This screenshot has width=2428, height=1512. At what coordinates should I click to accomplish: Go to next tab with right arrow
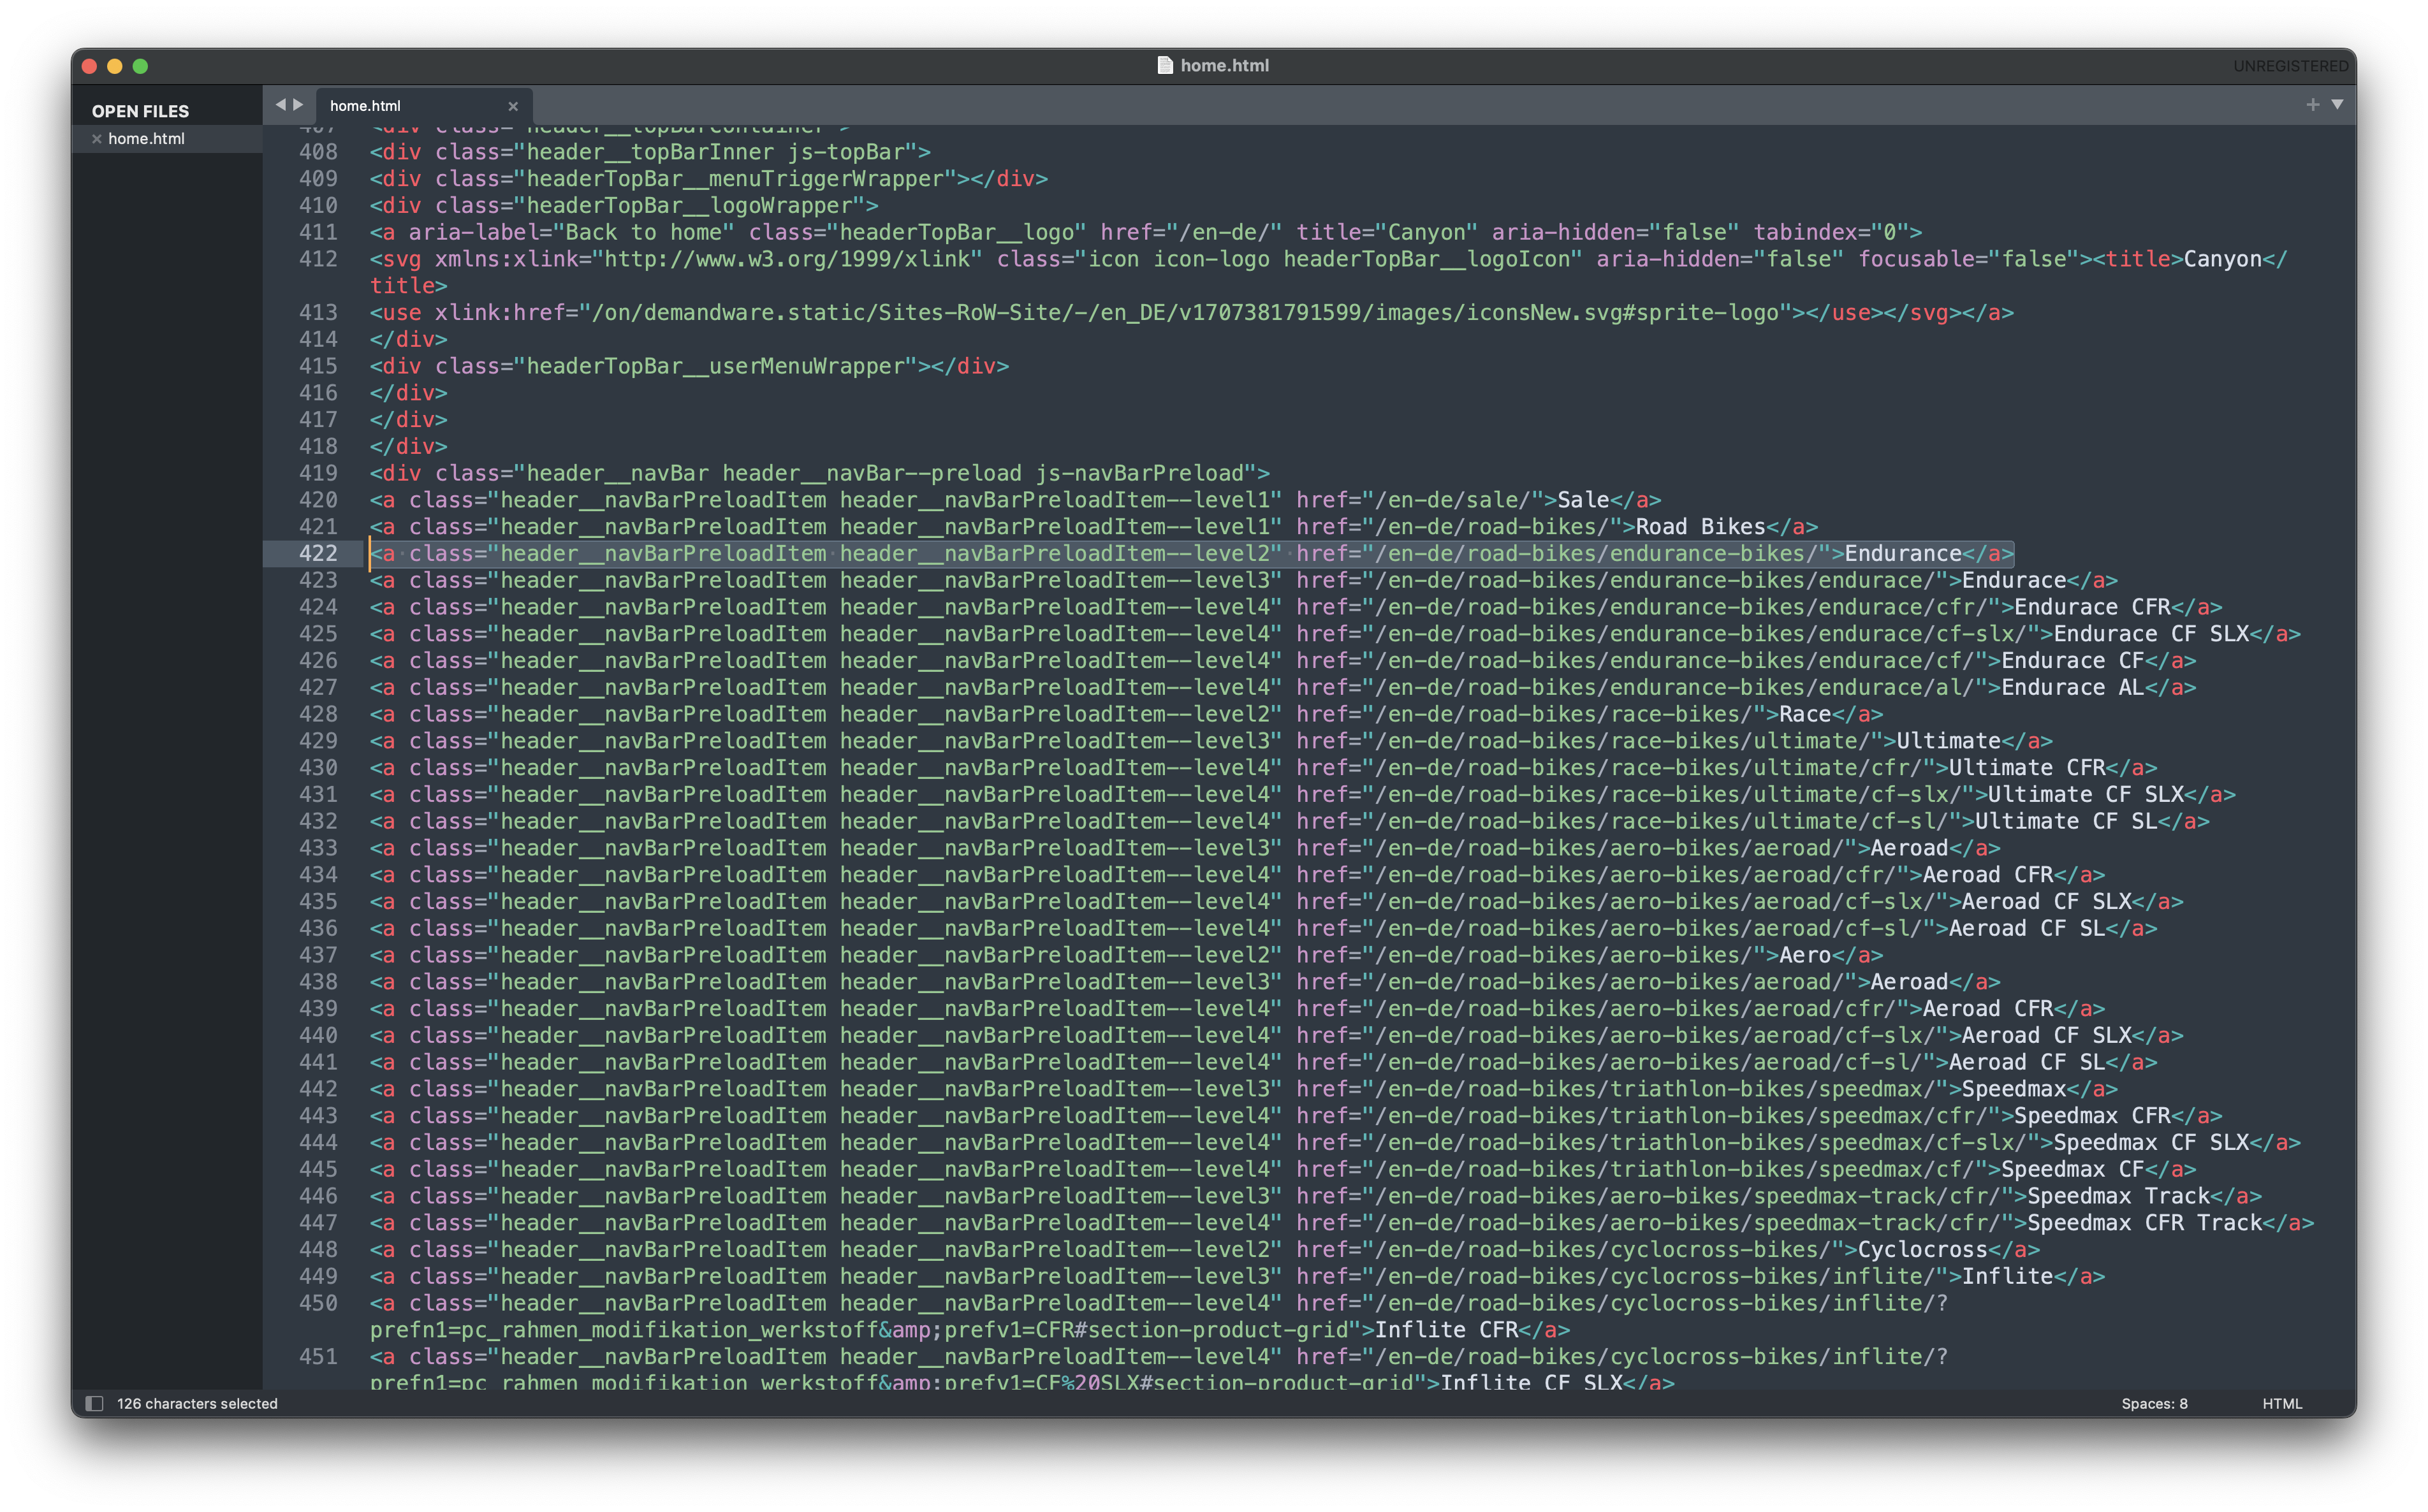[298, 104]
